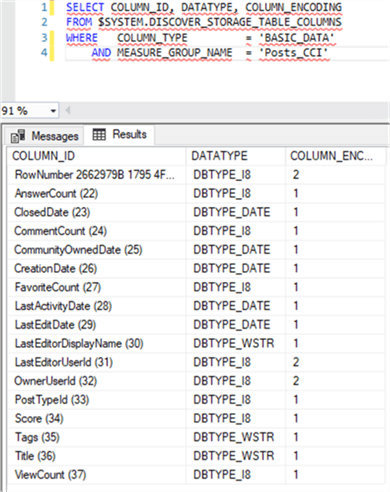Viewport: 390px width, 492px height.
Task: Click encoding value 2 in RowNumber row
Action: click(296, 175)
